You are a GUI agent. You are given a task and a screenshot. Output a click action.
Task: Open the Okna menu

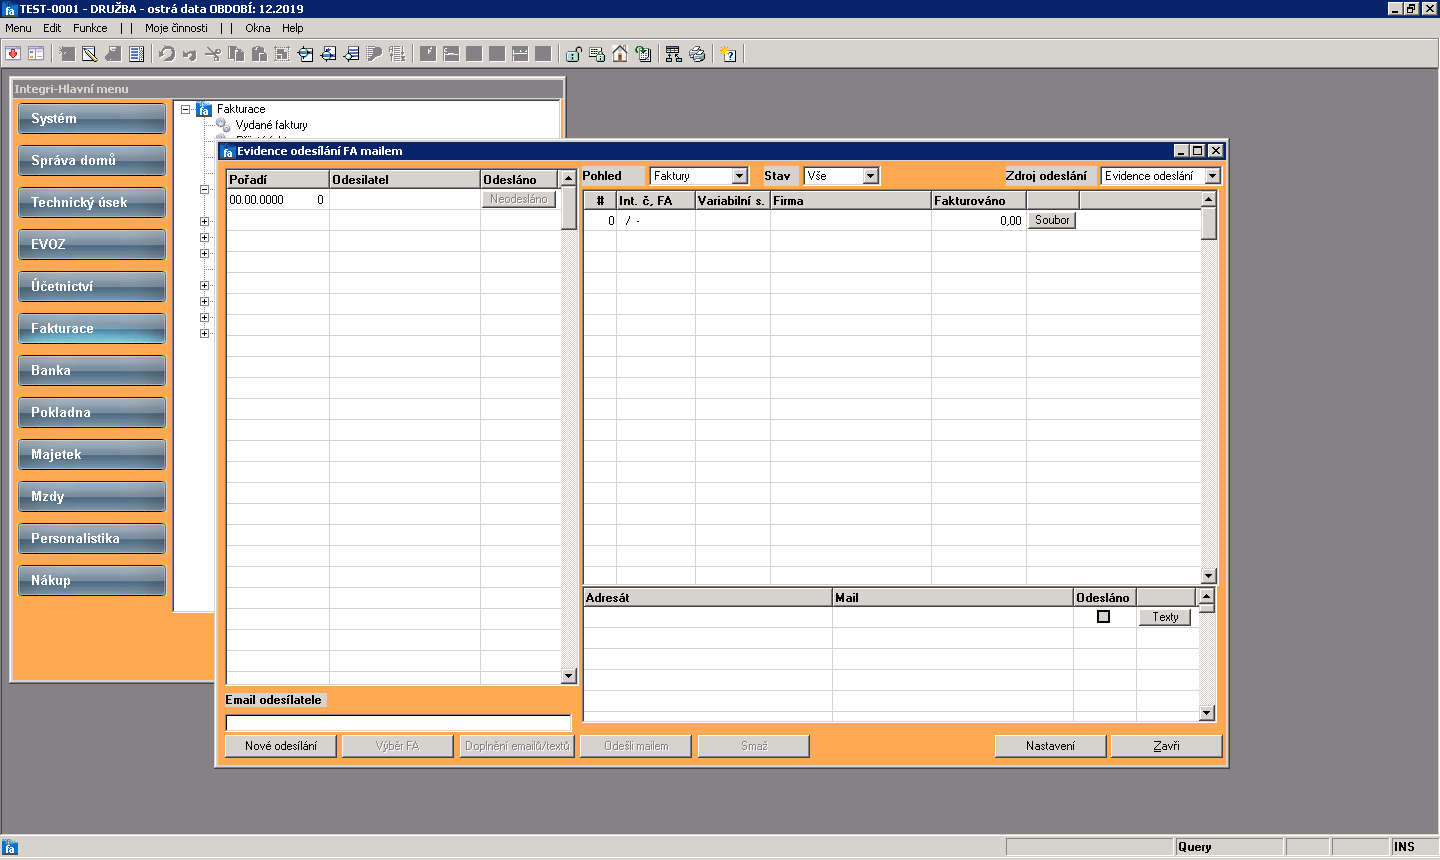257,28
